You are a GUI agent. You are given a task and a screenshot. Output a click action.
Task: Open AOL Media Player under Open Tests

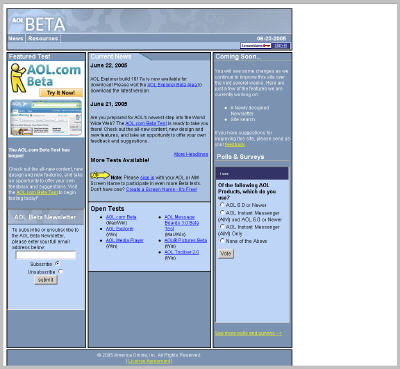click(x=125, y=240)
